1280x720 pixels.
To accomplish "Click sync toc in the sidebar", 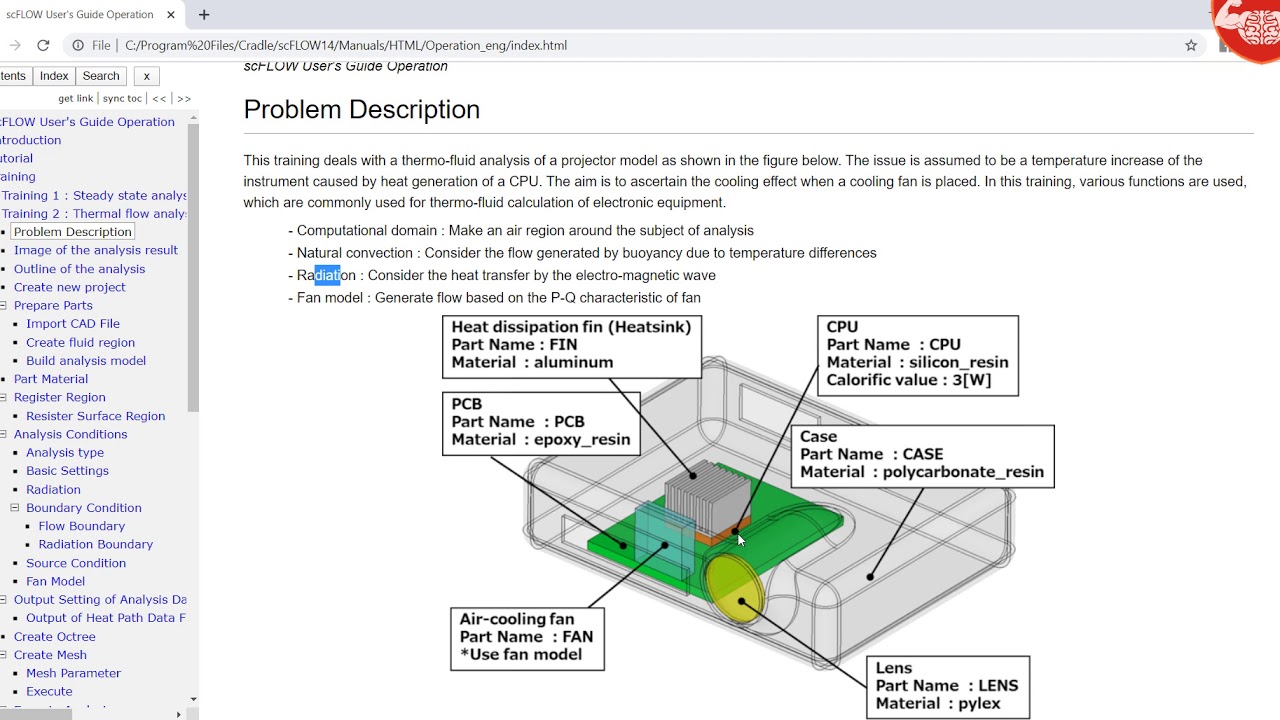I will point(122,98).
